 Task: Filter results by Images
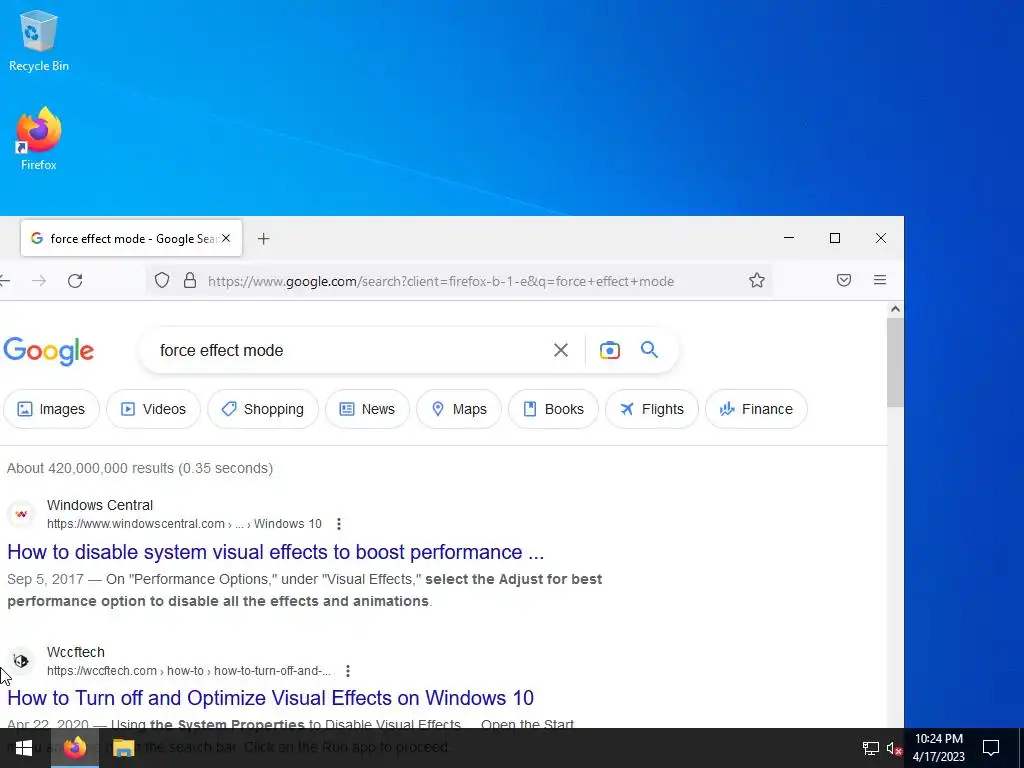(51, 409)
